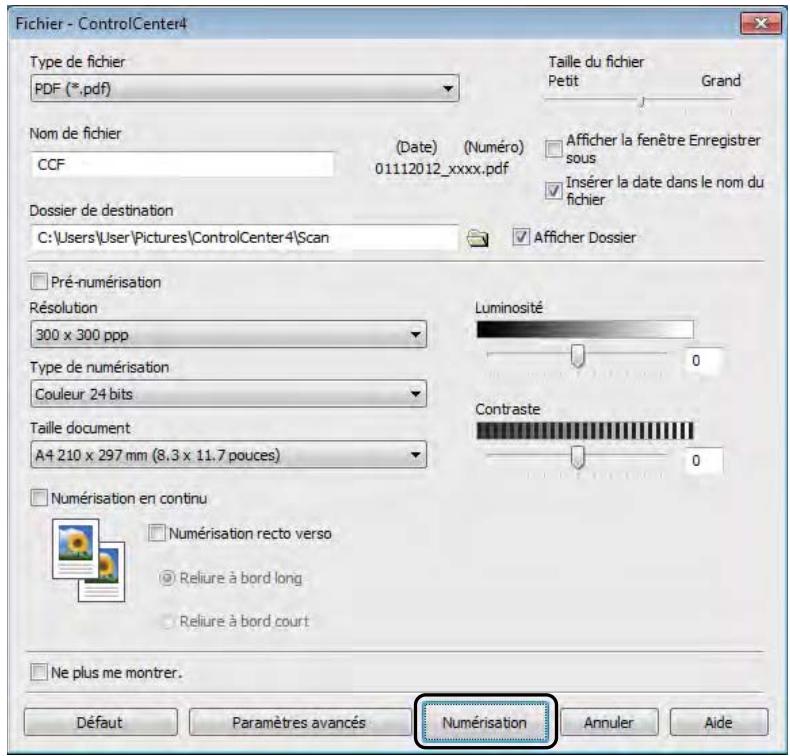Click the Défaut button
The height and width of the screenshot is (756, 790).
click(x=100, y=722)
